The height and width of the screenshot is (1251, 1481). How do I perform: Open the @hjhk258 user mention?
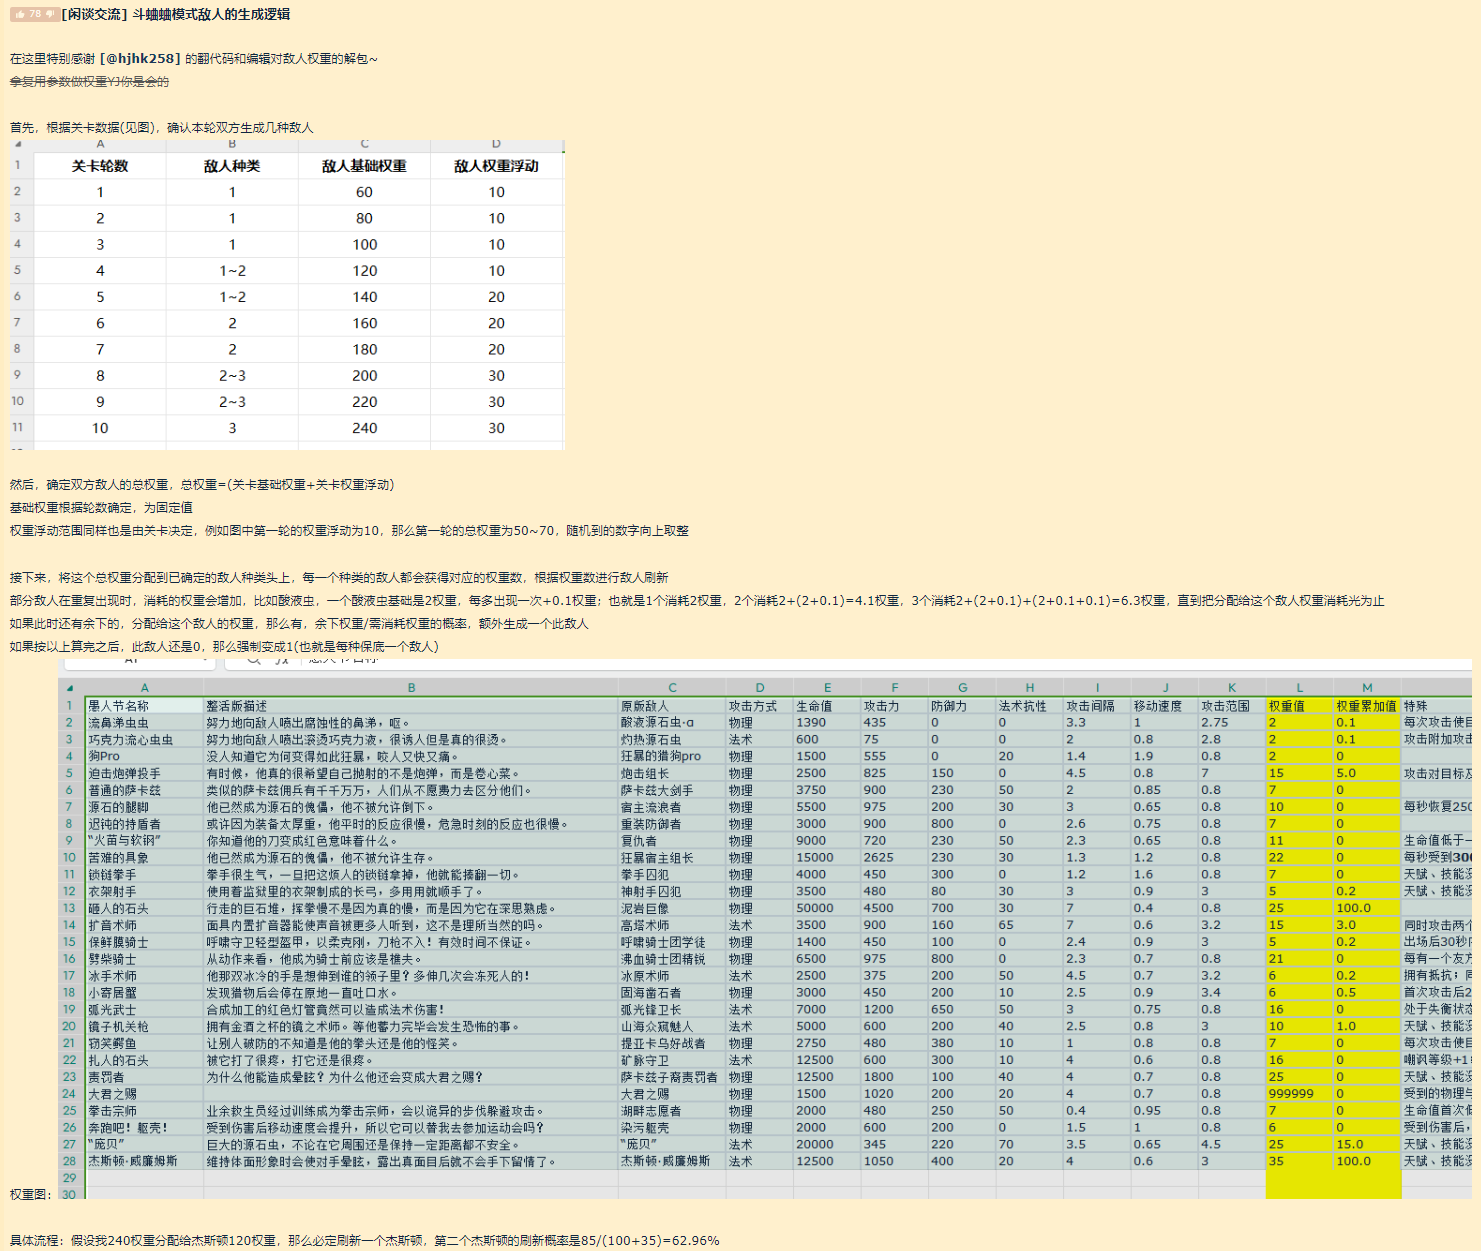140,58
